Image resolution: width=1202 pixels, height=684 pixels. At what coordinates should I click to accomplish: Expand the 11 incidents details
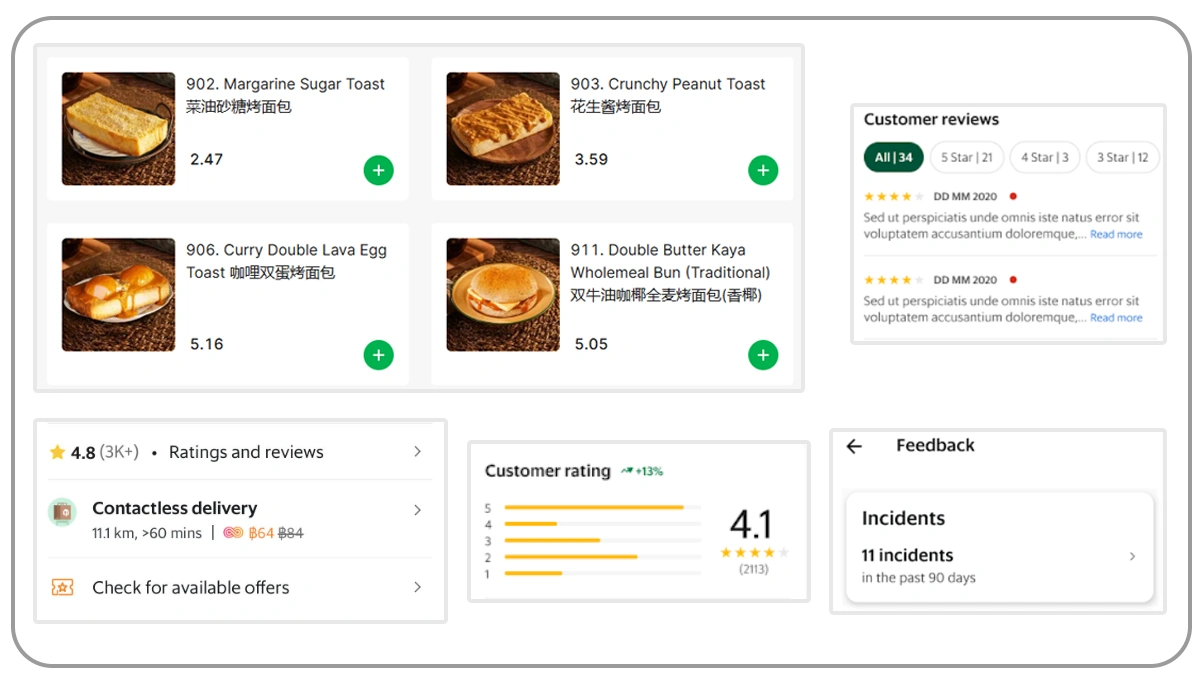pyautogui.click(x=1132, y=557)
